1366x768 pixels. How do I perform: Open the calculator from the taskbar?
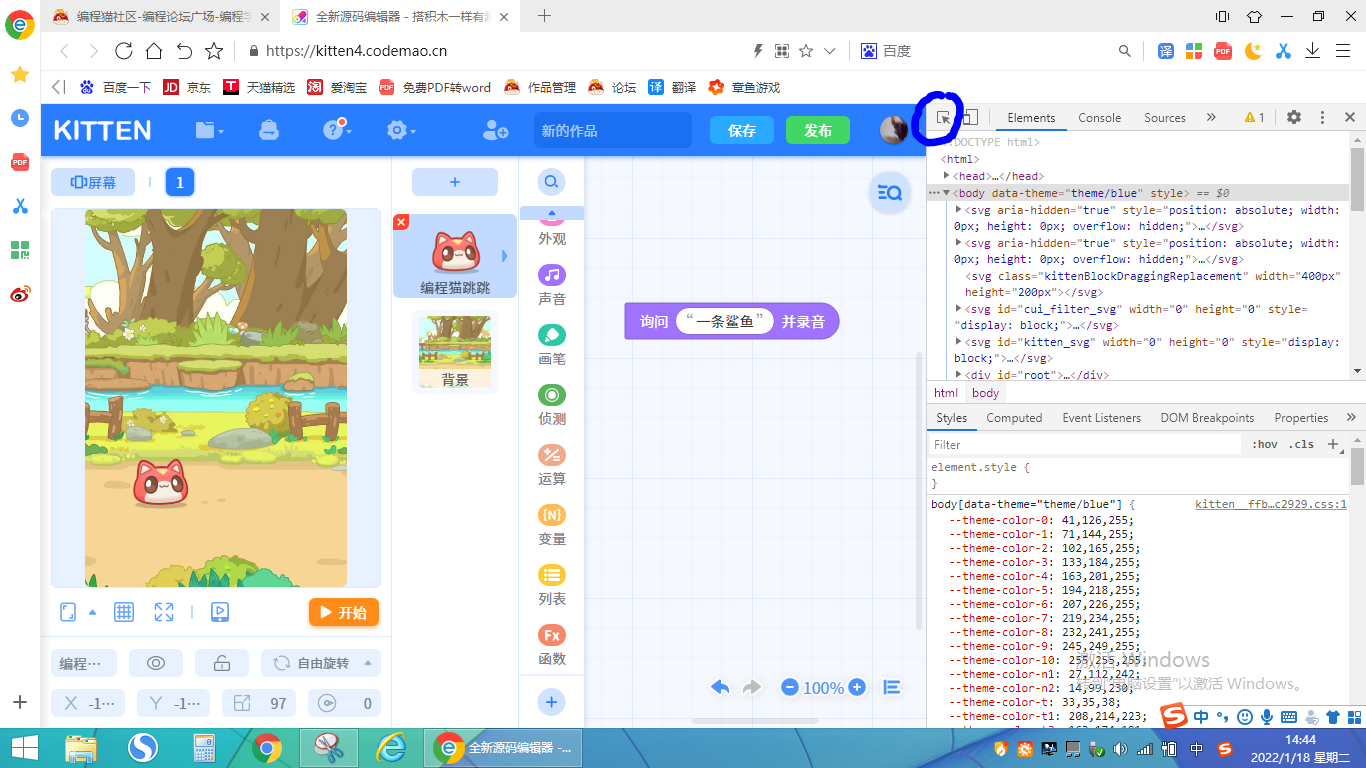tap(205, 747)
